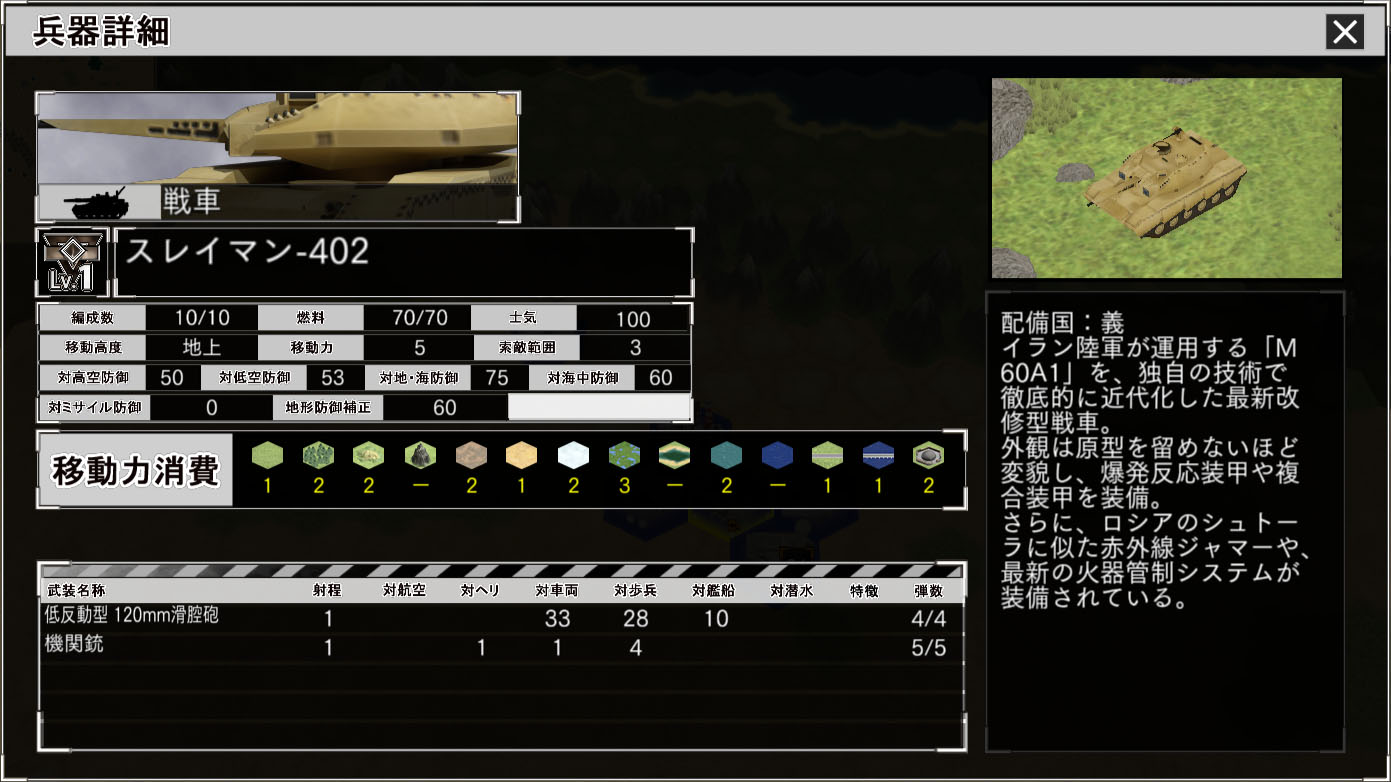Screen dimensions: 1391x782
Task: Select the road terrain hex icon
Action: 827,456
